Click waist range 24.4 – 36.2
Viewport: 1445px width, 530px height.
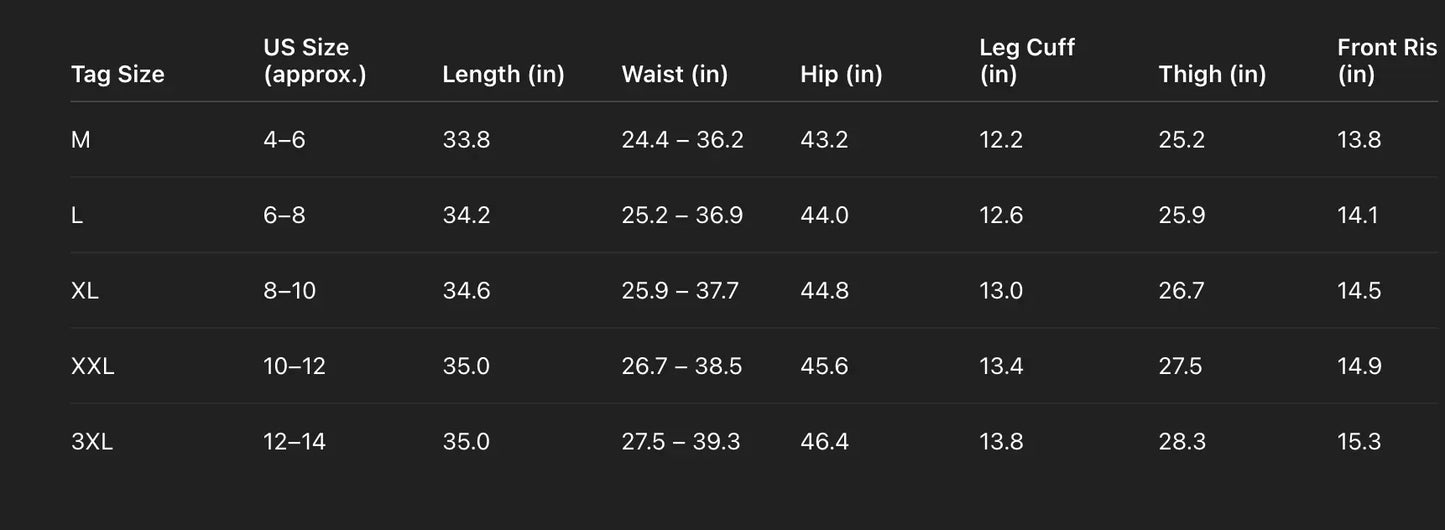click(682, 140)
